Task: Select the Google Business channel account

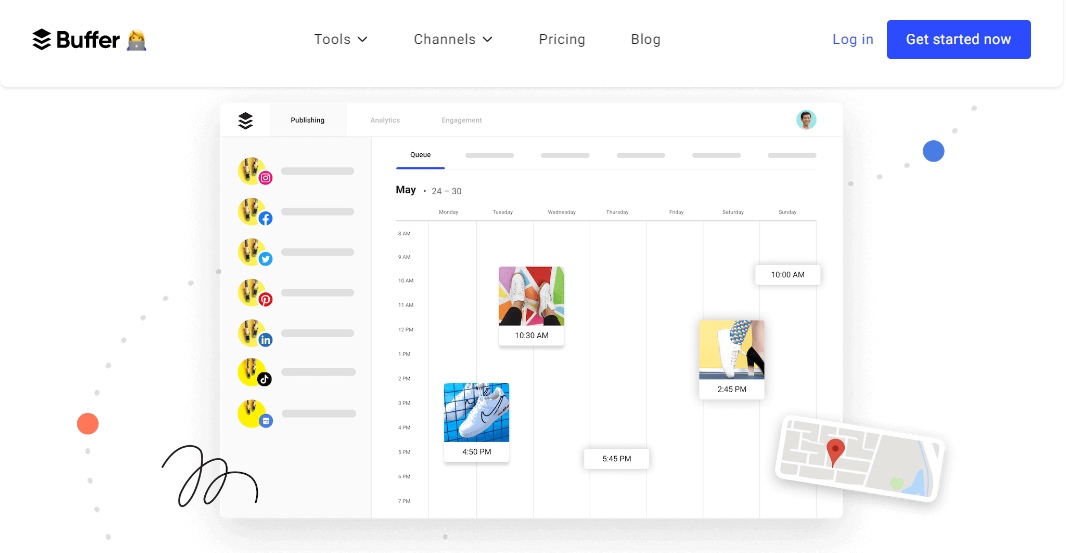Action: [x=296, y=414]
